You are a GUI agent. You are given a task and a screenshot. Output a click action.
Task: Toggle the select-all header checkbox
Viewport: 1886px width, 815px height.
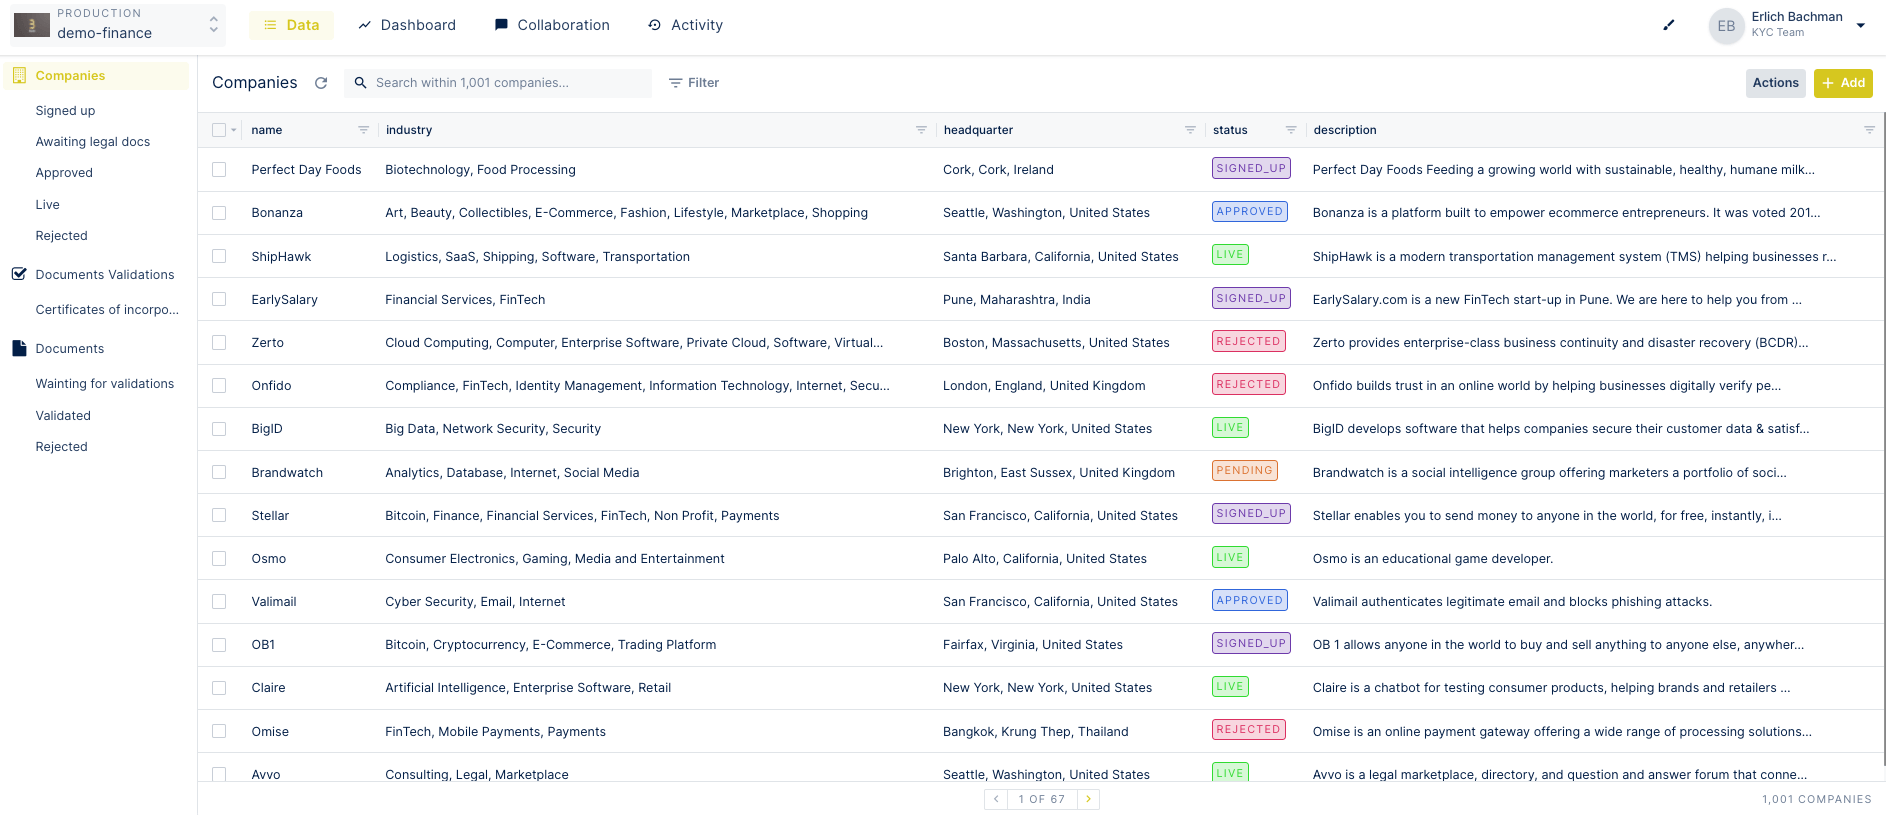click(219, 130)
